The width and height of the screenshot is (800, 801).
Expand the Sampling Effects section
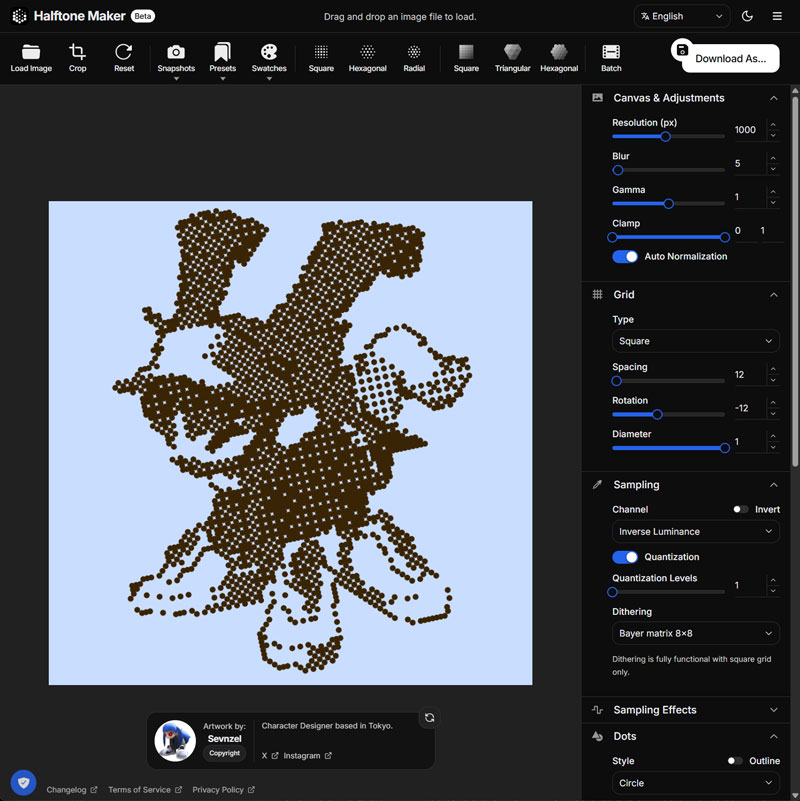773,710
